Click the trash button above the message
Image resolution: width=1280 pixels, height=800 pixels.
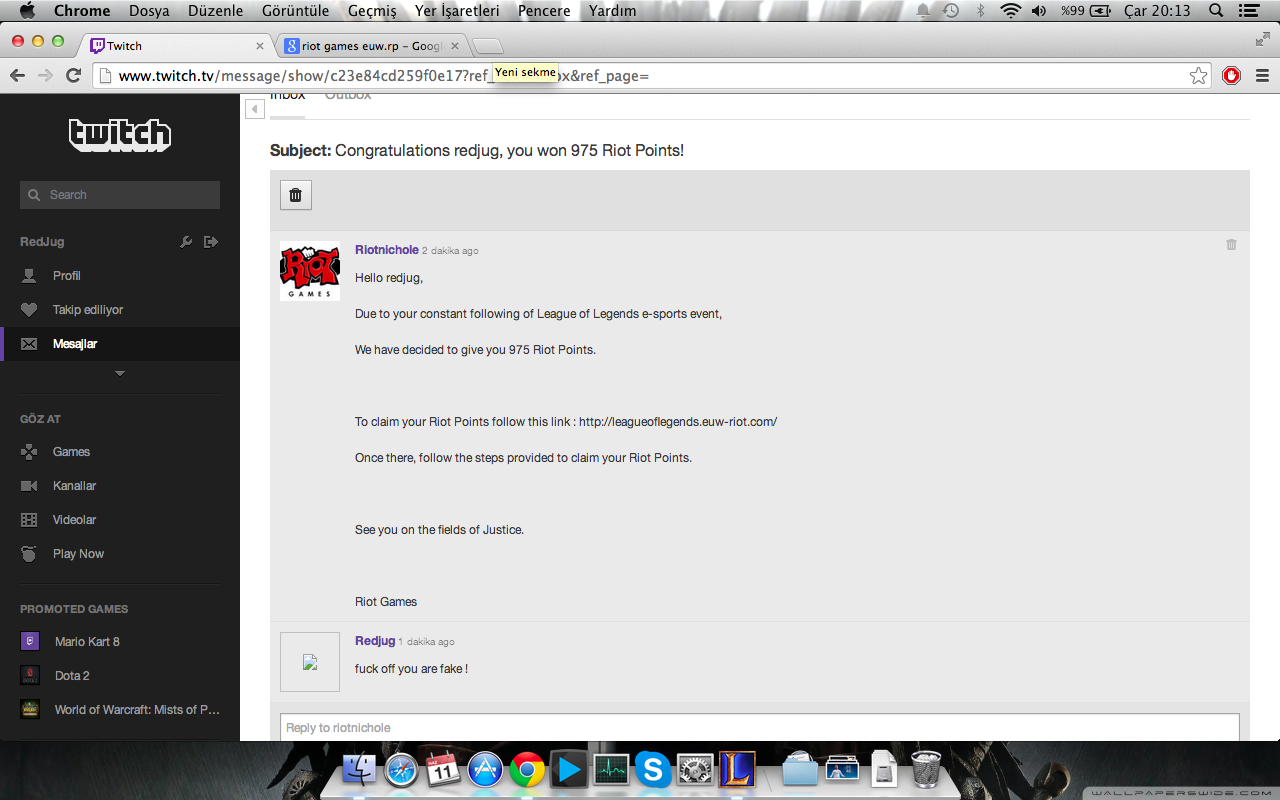pyautogui.click(x=296, y=195)
